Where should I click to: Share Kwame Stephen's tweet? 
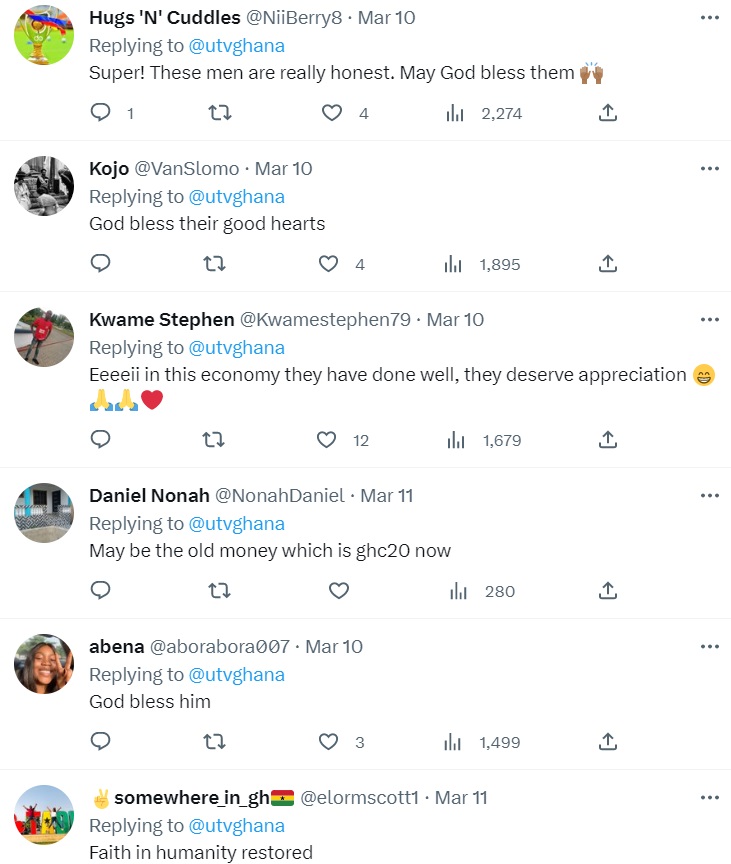(607, 440)
